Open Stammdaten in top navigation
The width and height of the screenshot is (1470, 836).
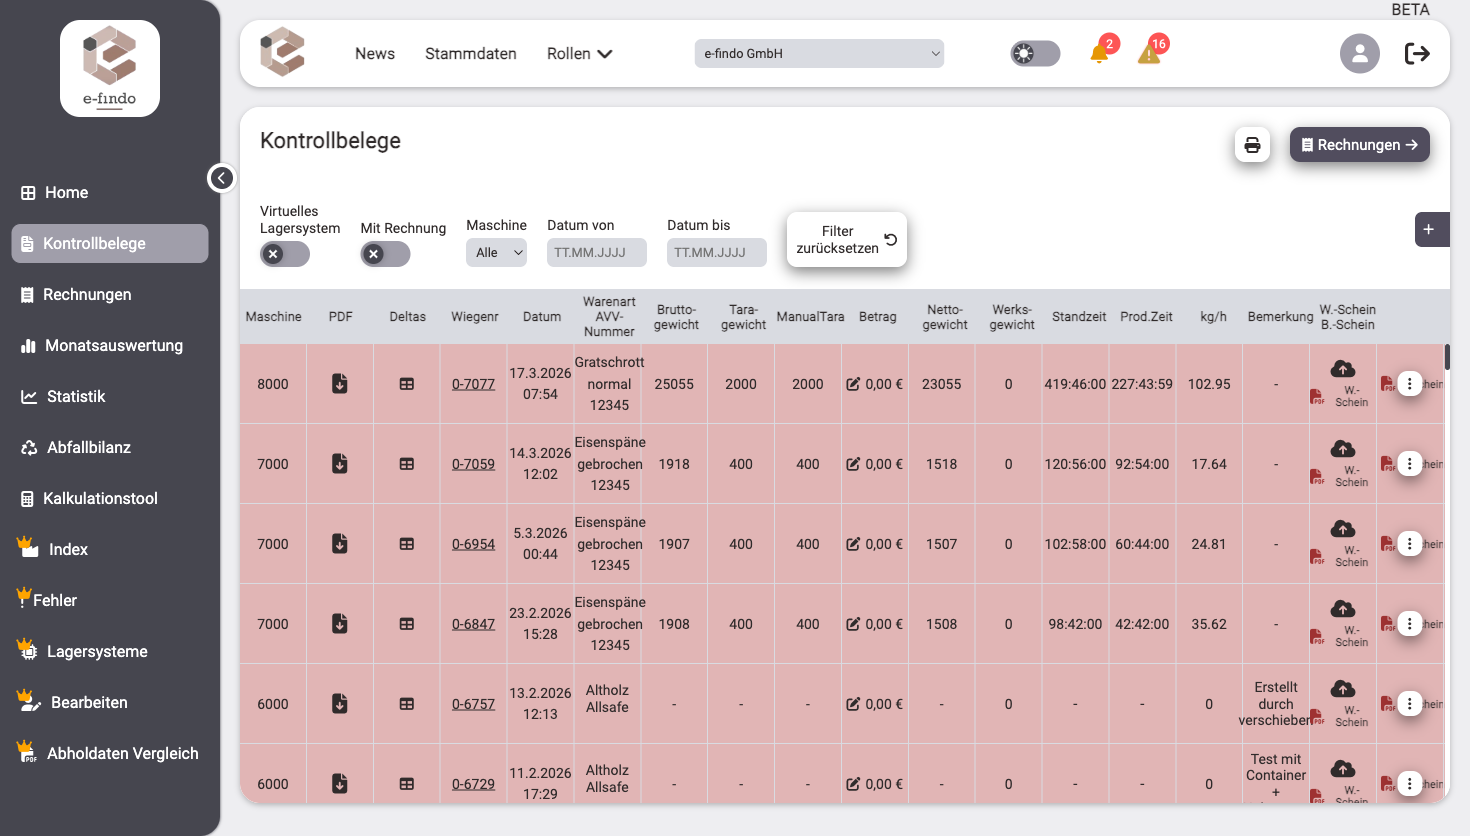click(470, 54)
